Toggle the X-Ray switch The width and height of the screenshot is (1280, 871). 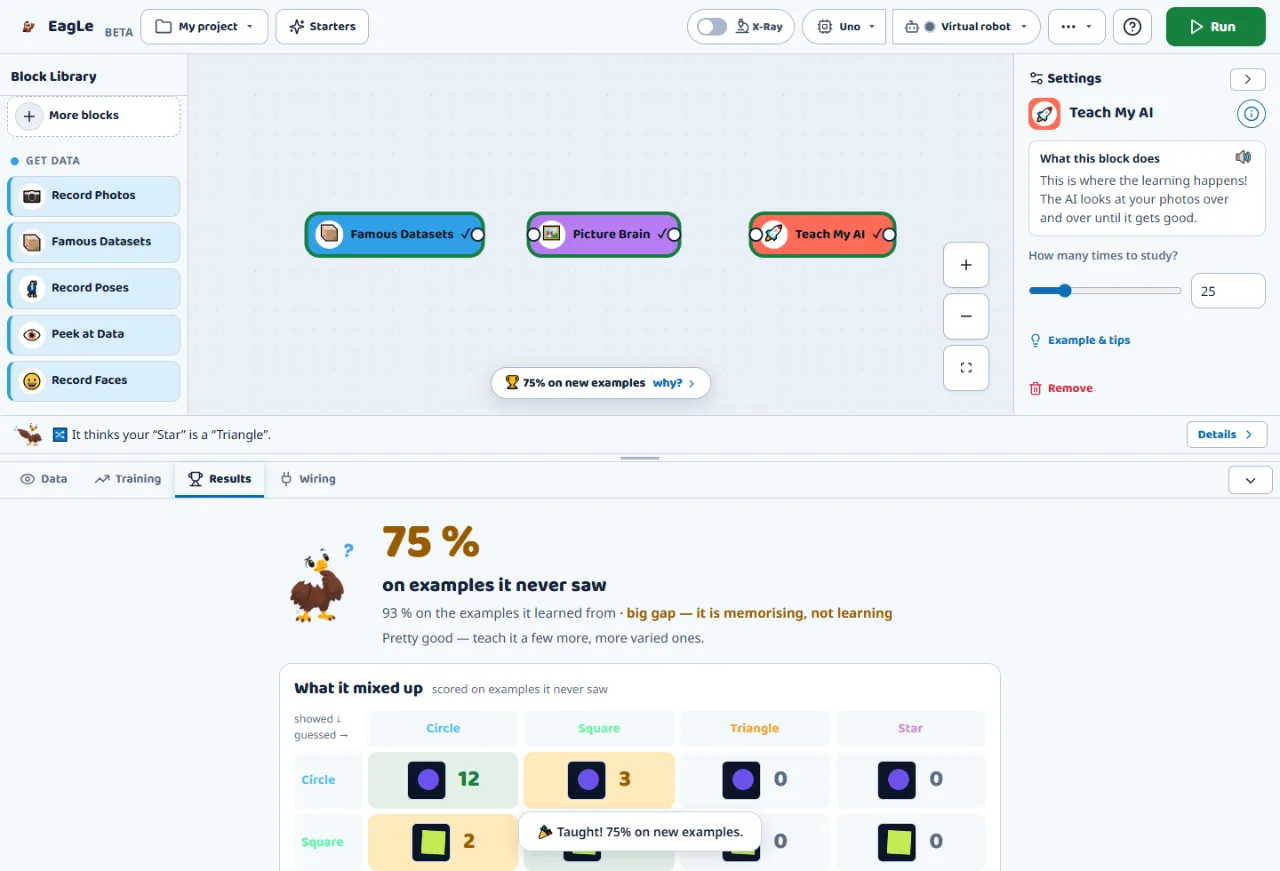(x=712, y=27)
